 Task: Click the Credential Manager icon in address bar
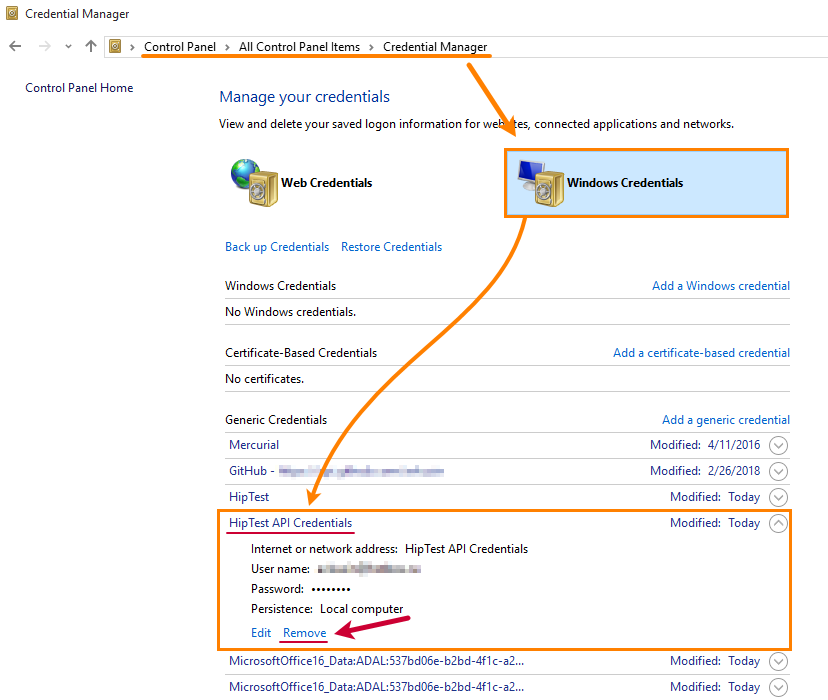[117, 46]
